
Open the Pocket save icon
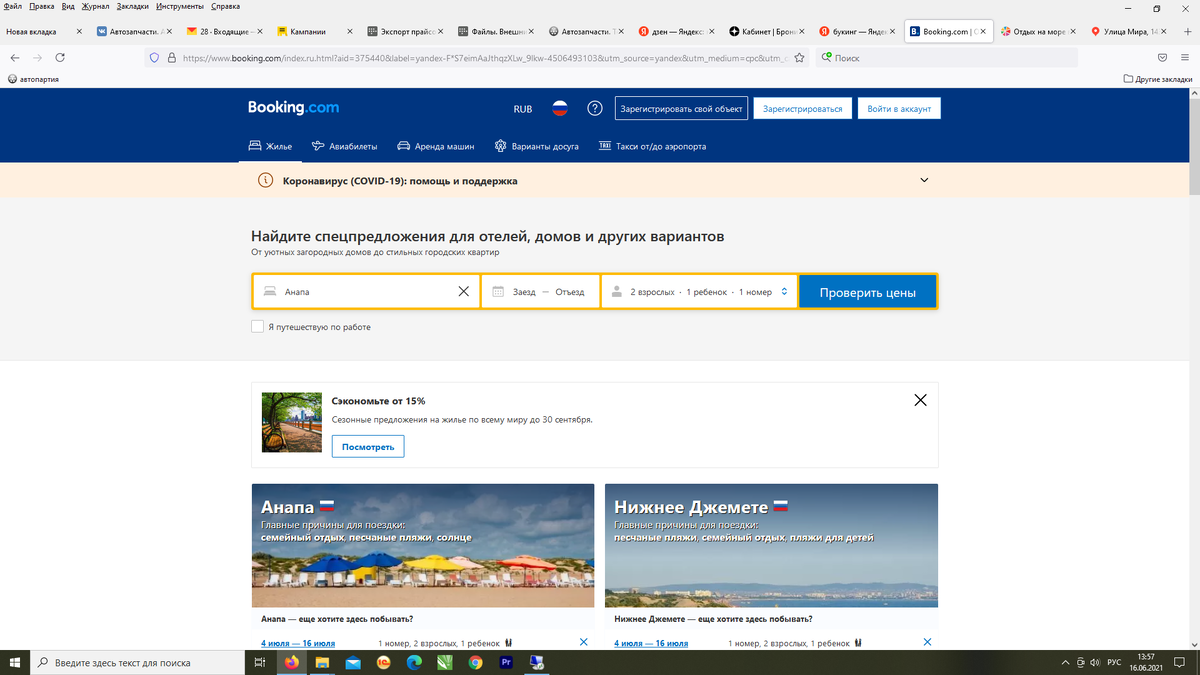pyautogui.click(x=1161, y=58)
